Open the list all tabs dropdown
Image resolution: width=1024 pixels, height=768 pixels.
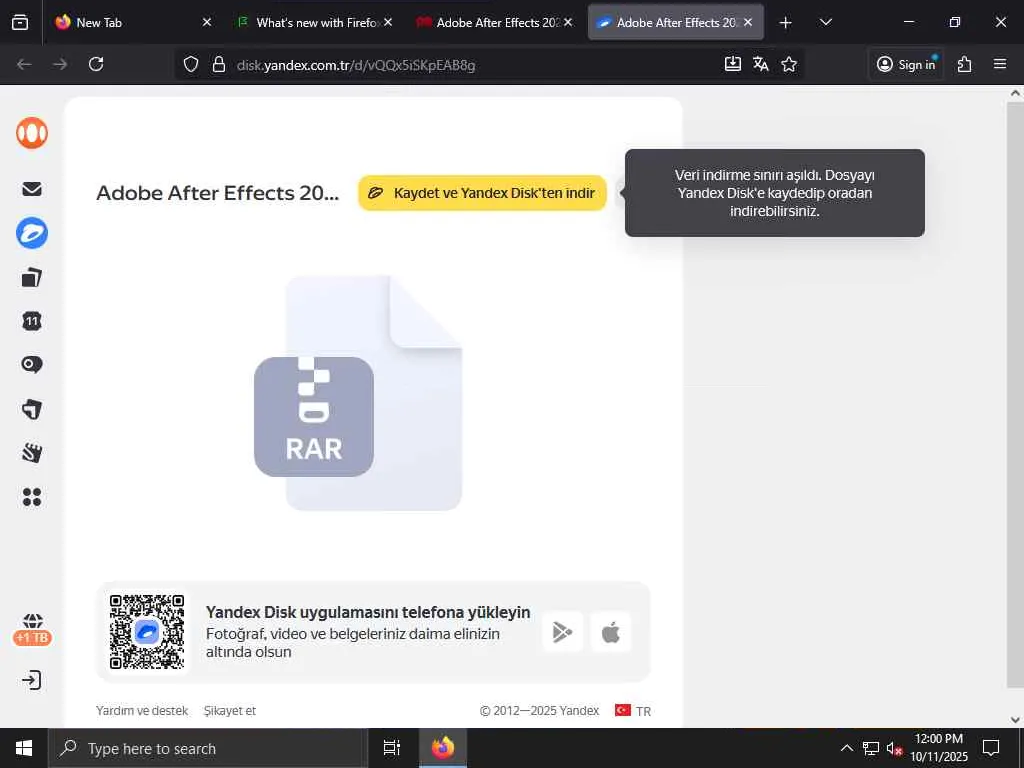(x=825, y=23)
